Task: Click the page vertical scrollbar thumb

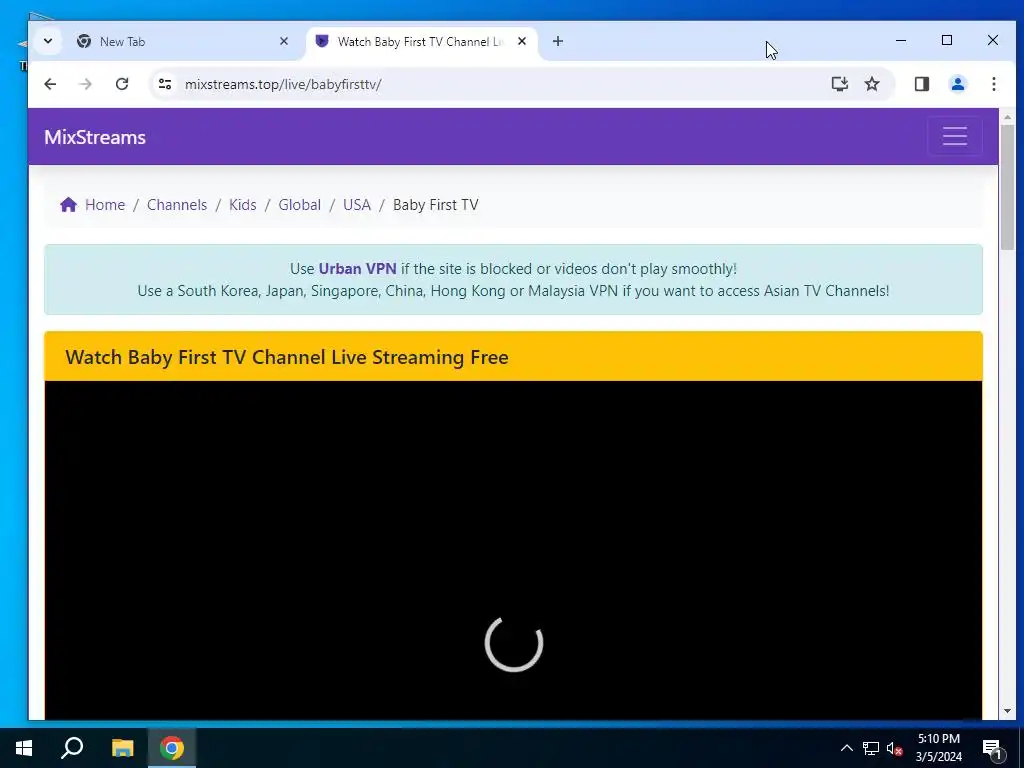Action: pyautogui.click(x=1007, y=186)
